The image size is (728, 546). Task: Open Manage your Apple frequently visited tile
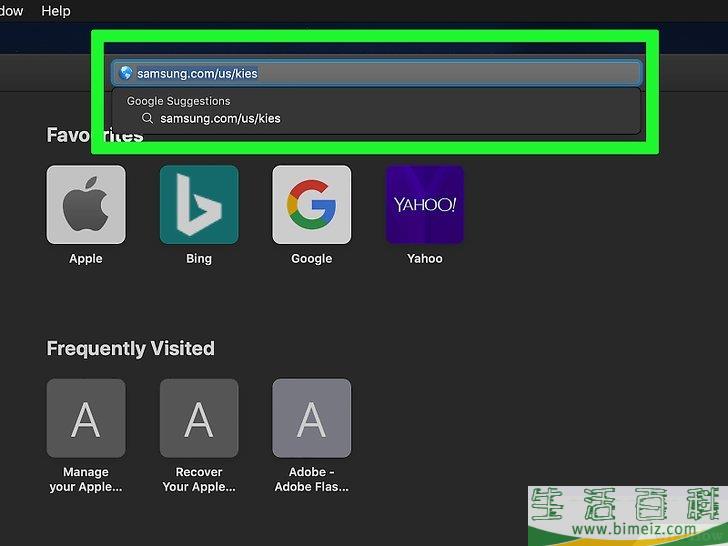point(86,418)
